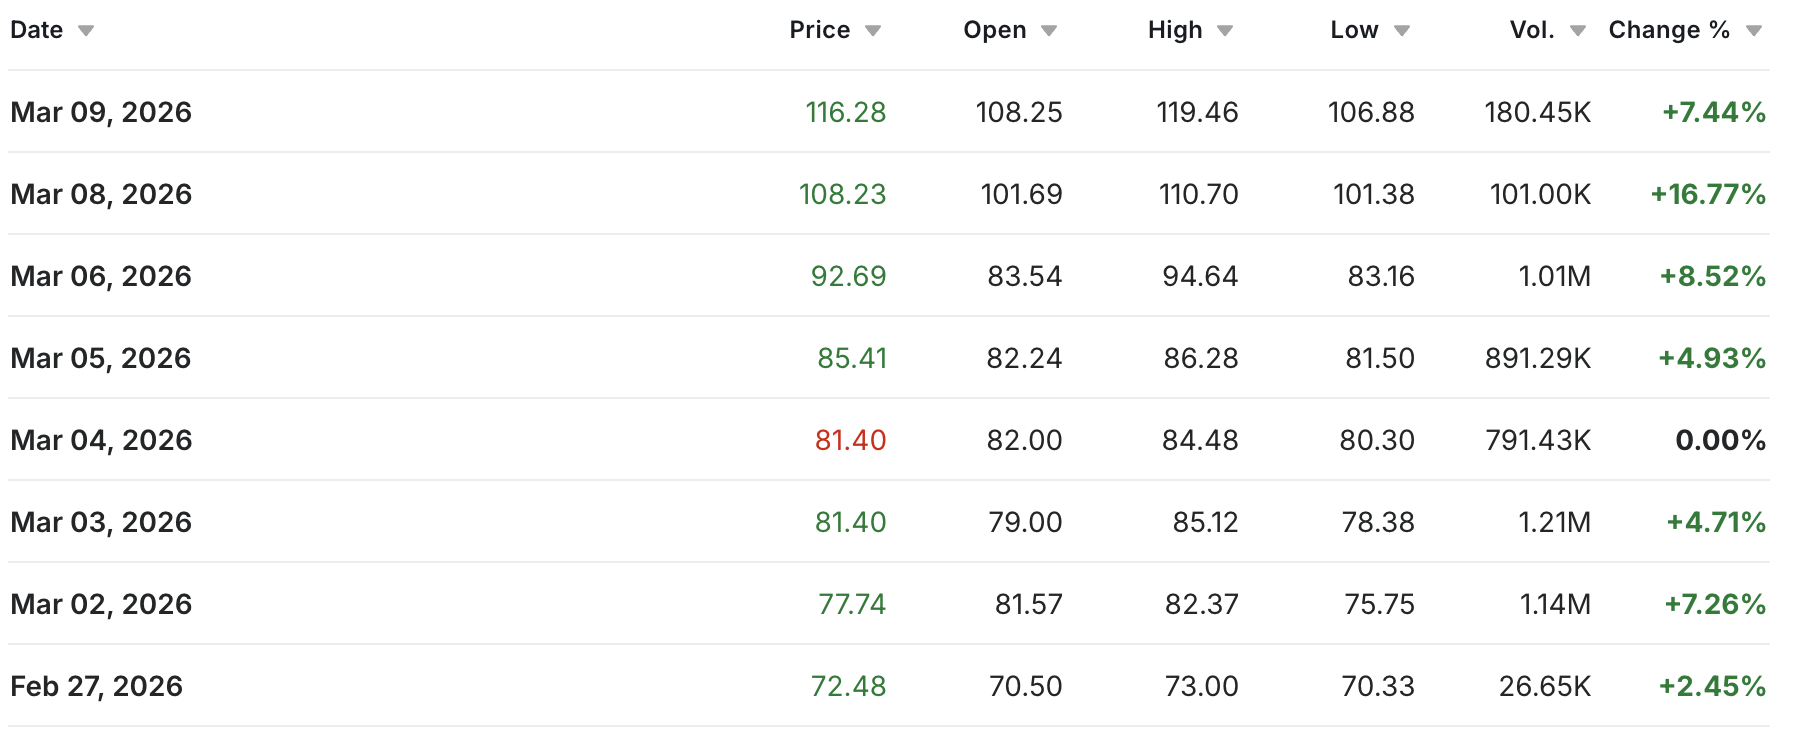The height and width of the screenshot is (732, 1812).
Task: Click the sort triangle next to High
Action: pyautogui.click(x=1225, y=31)
